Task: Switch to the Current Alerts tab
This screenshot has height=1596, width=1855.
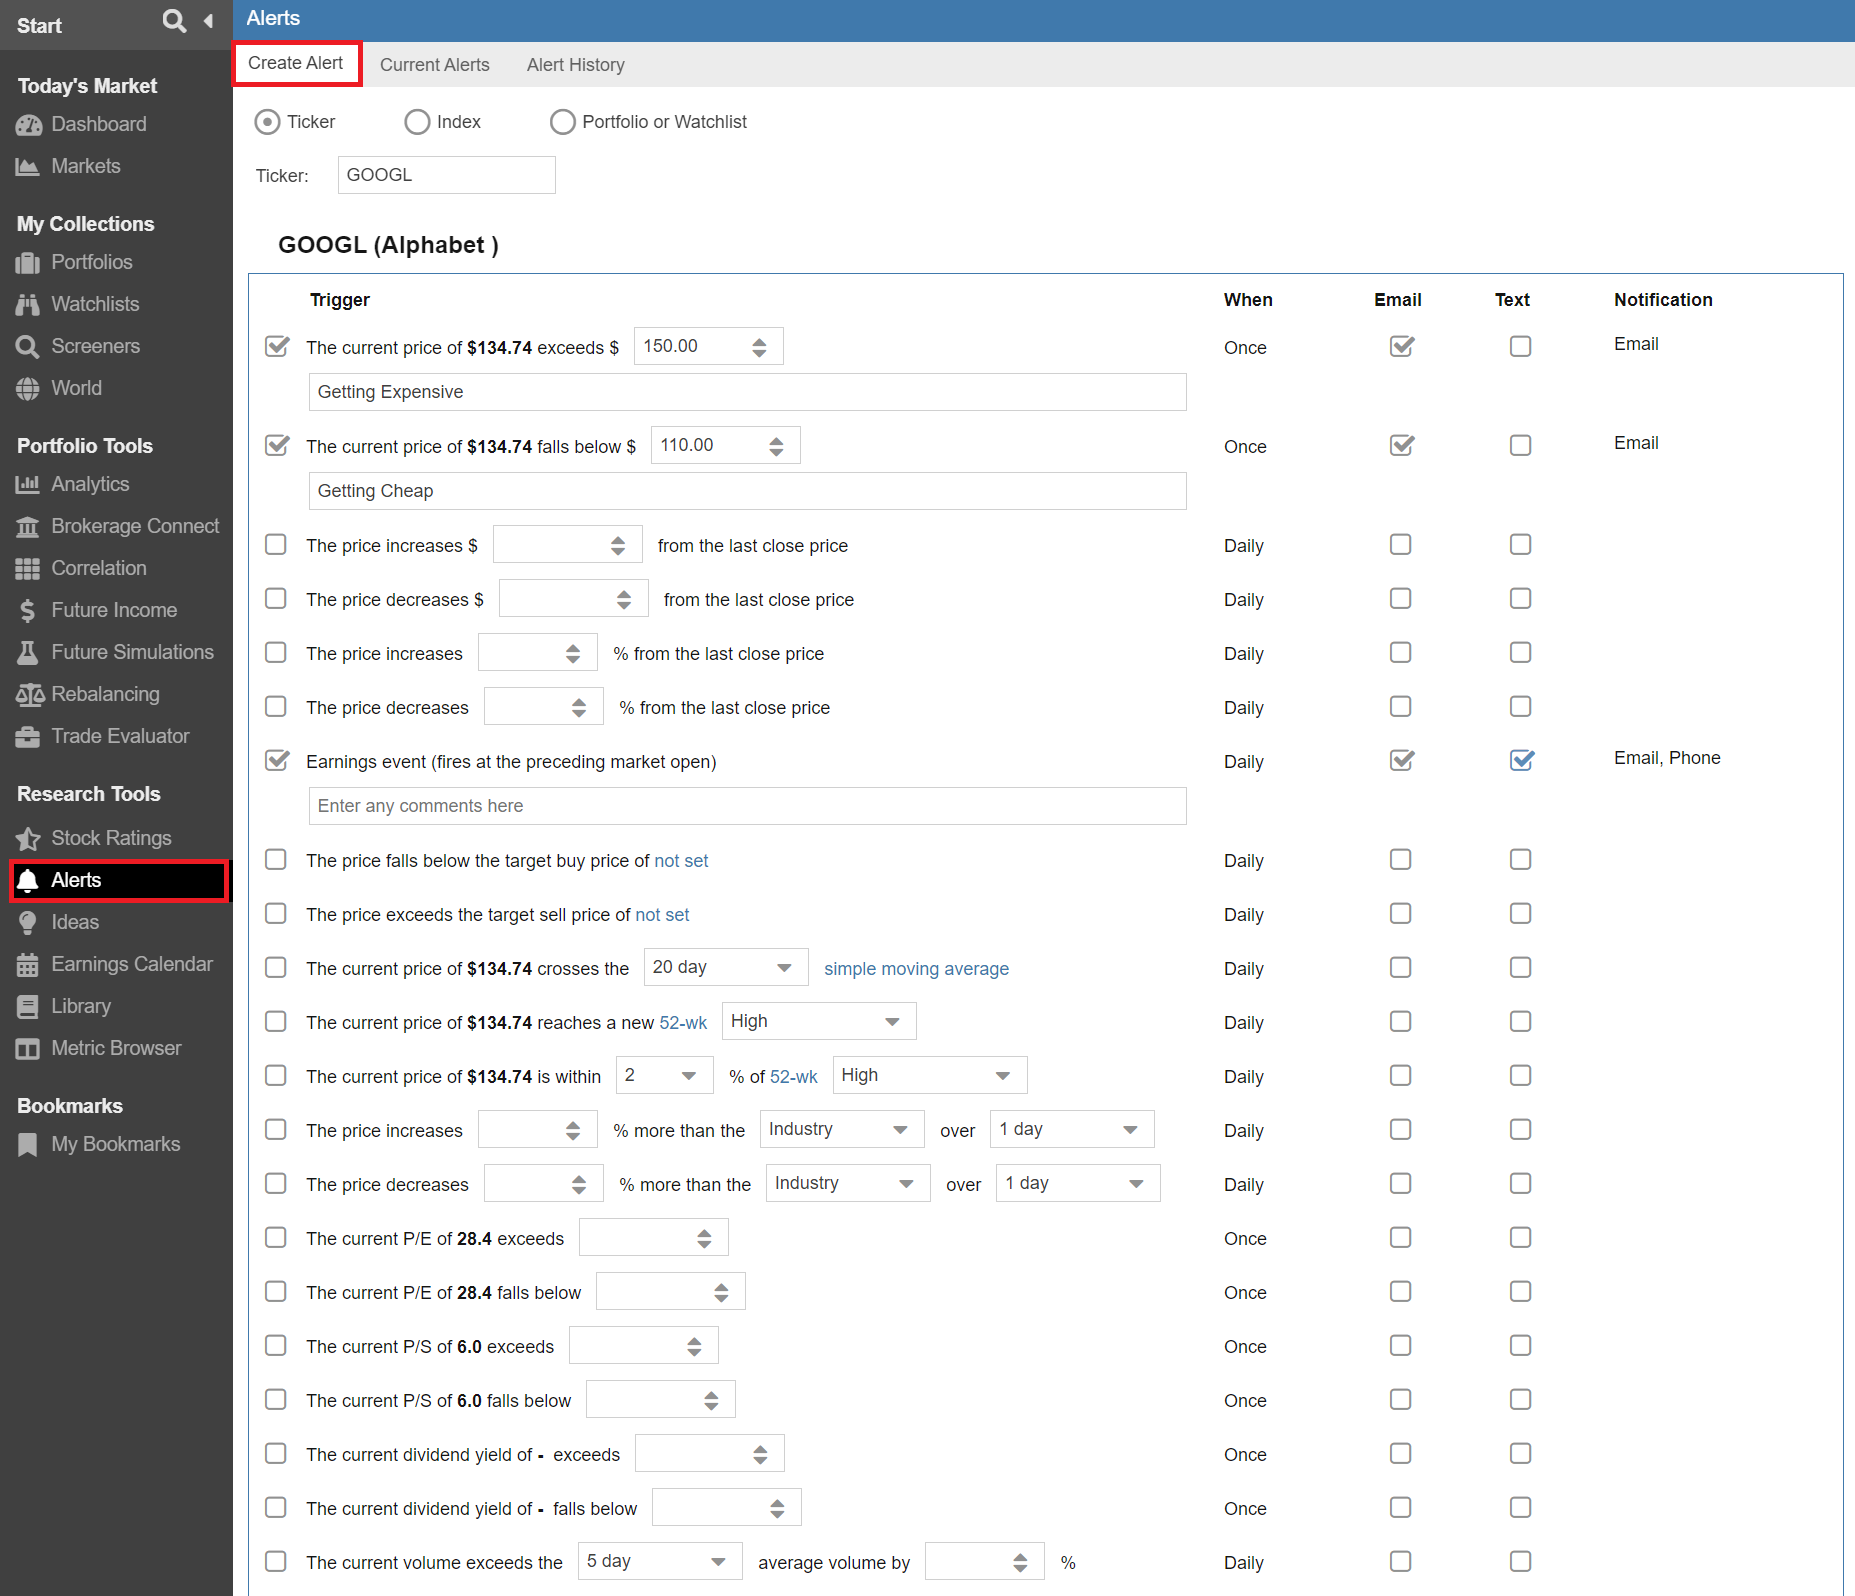Action: 435,65
